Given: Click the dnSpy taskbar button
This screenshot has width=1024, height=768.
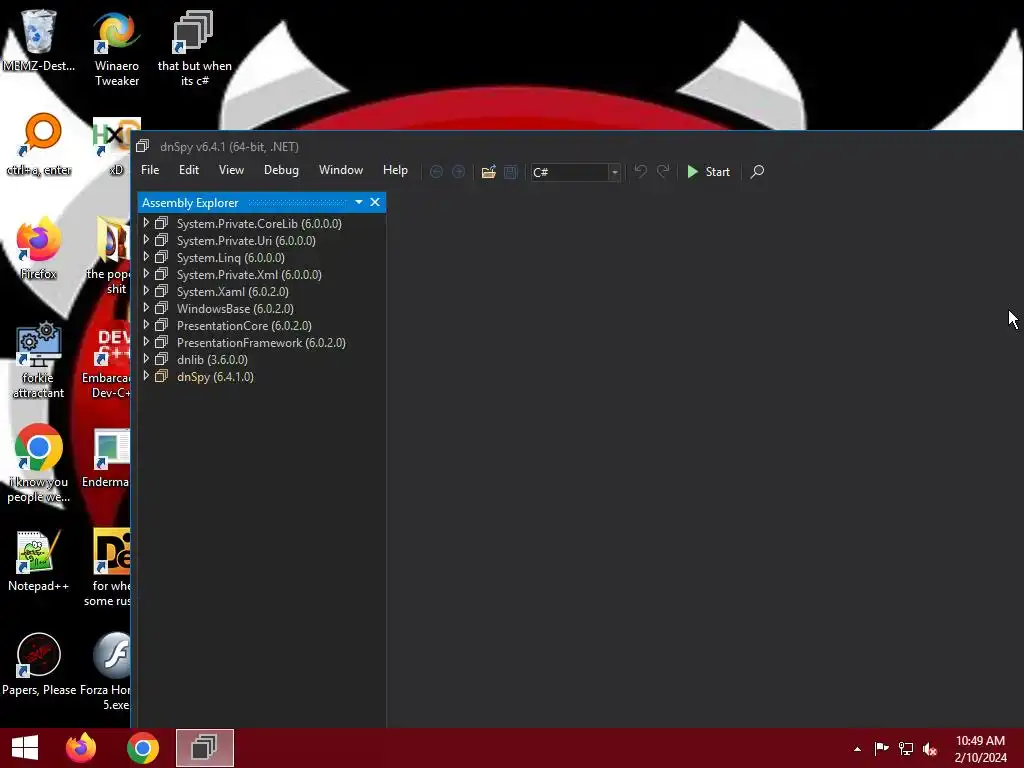Looking at the screenshot, I should pyautogui.click(x=204, y=748).
